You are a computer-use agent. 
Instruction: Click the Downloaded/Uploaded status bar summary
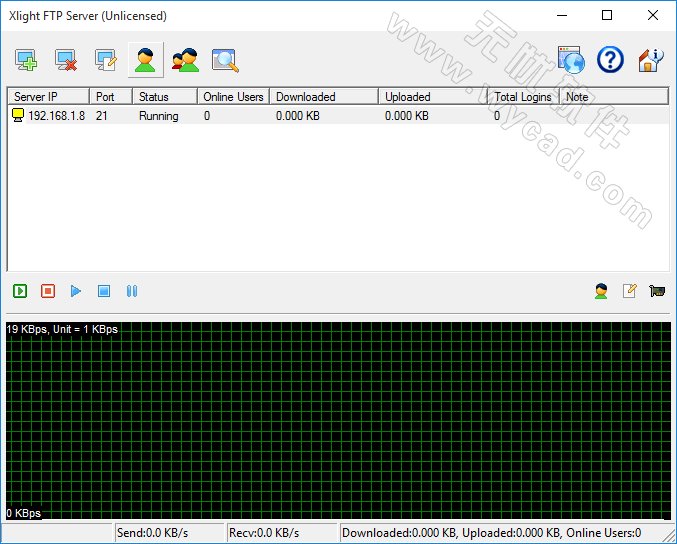tap(491, 533)
